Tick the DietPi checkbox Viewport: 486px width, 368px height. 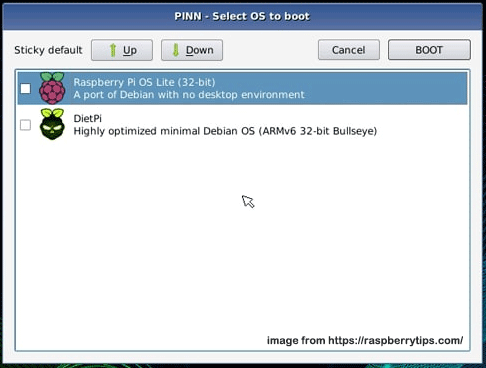[26, 125]
